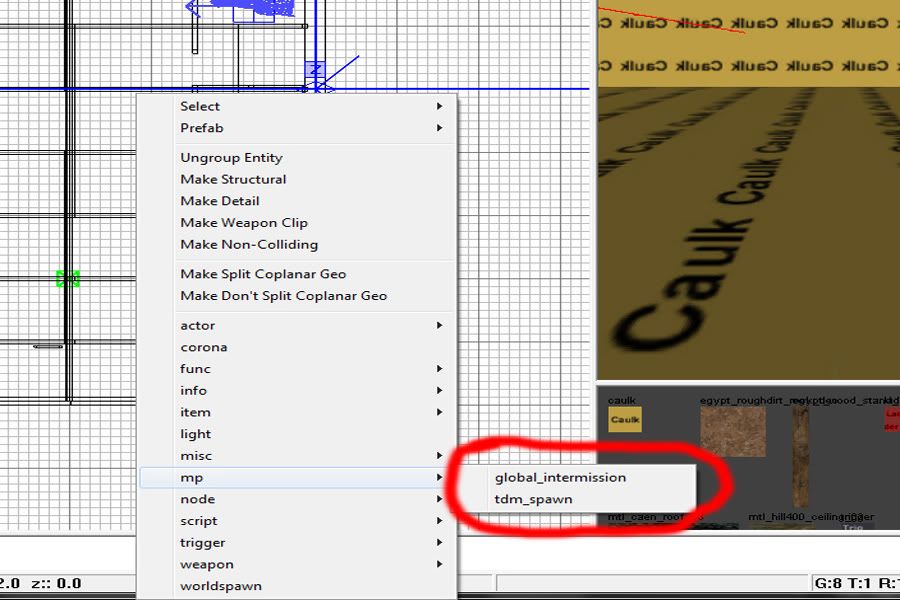Choose Make Weapon Clip

[x=244, y=223]
